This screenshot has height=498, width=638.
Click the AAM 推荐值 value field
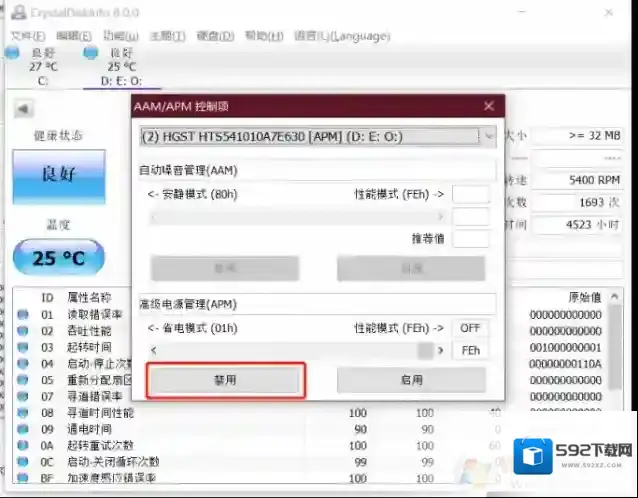click(x=470, y=239)
